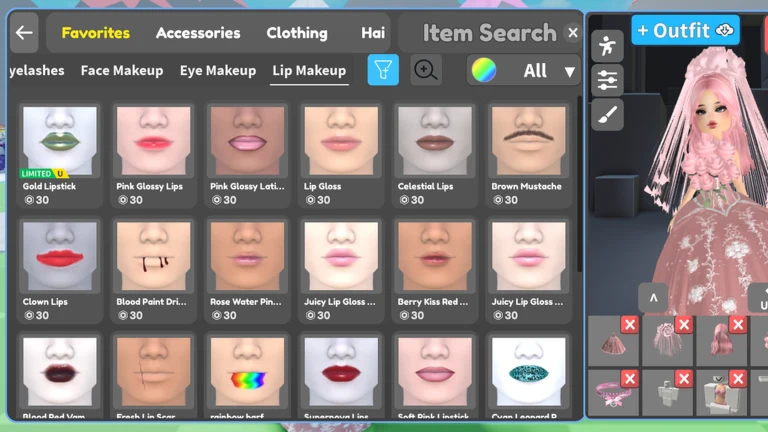This screenshot has width=768, height=432.
Task: Choose Pink Glossy Latina lips item
Action: [247, 155]
